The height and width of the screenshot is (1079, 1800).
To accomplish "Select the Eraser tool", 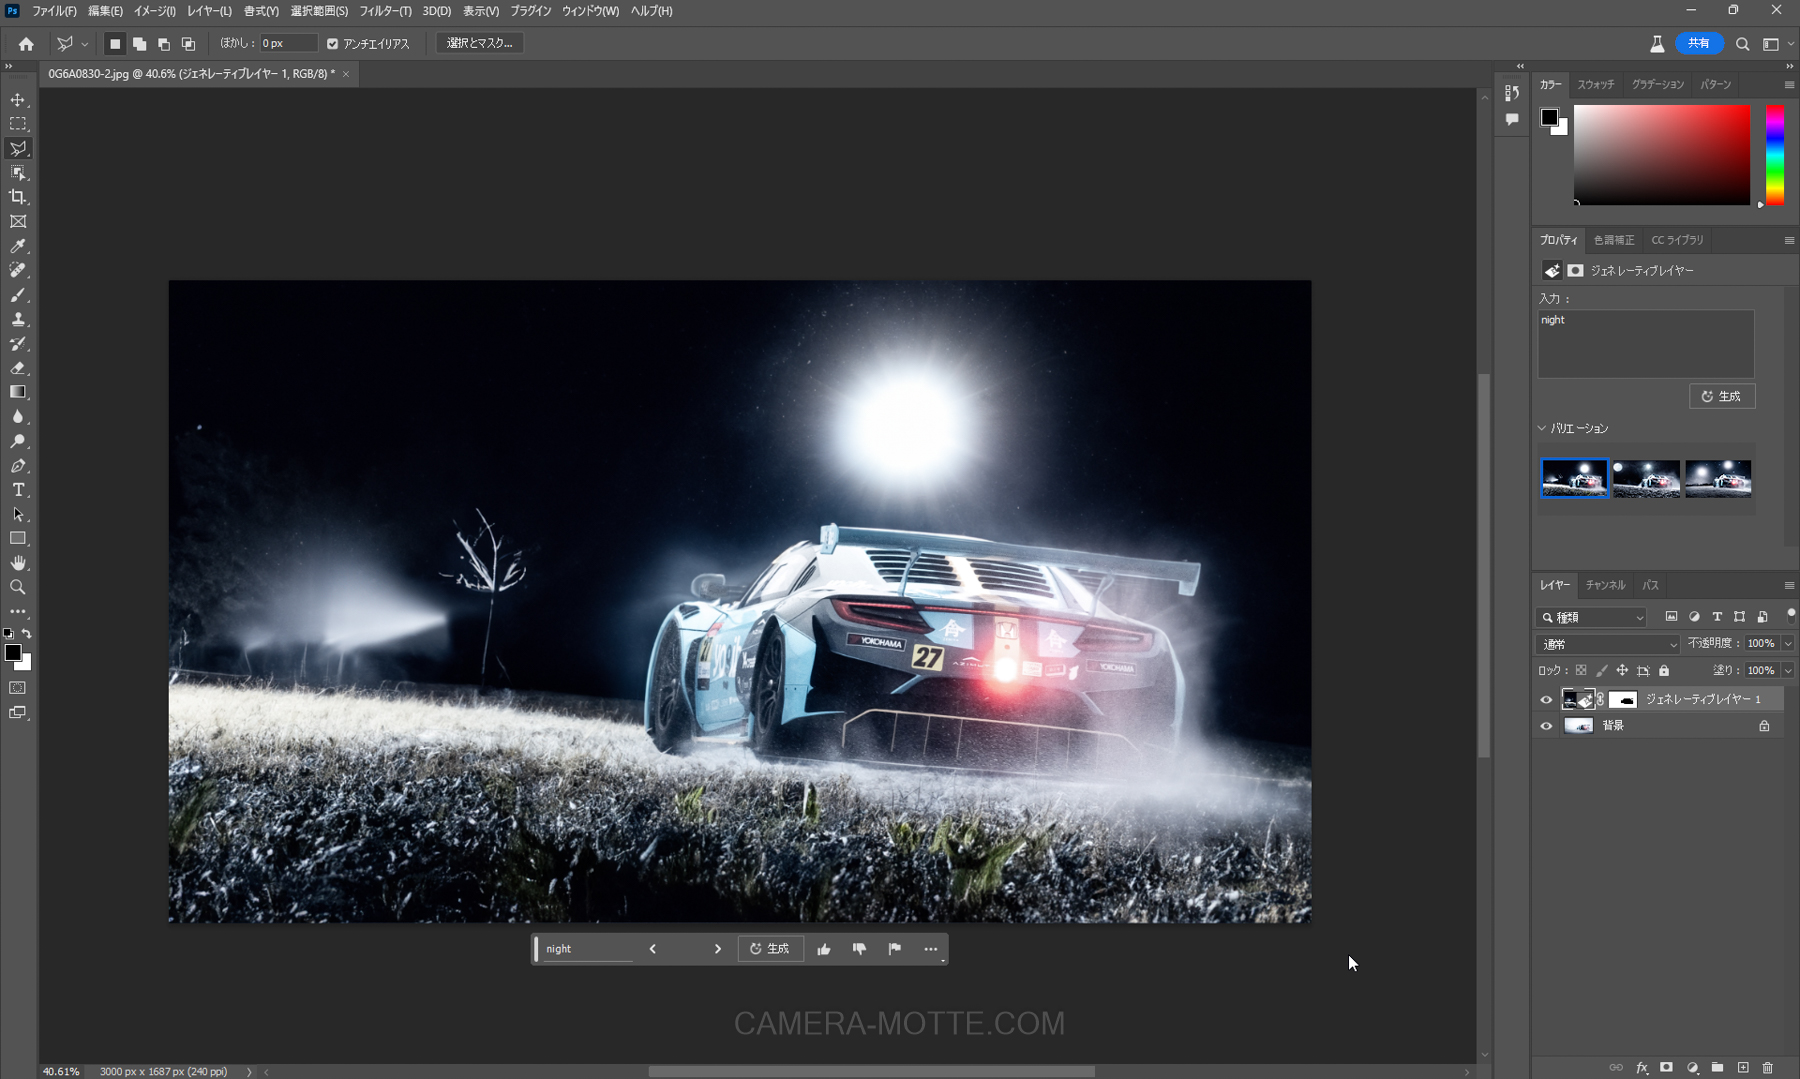I will [18, 368].
